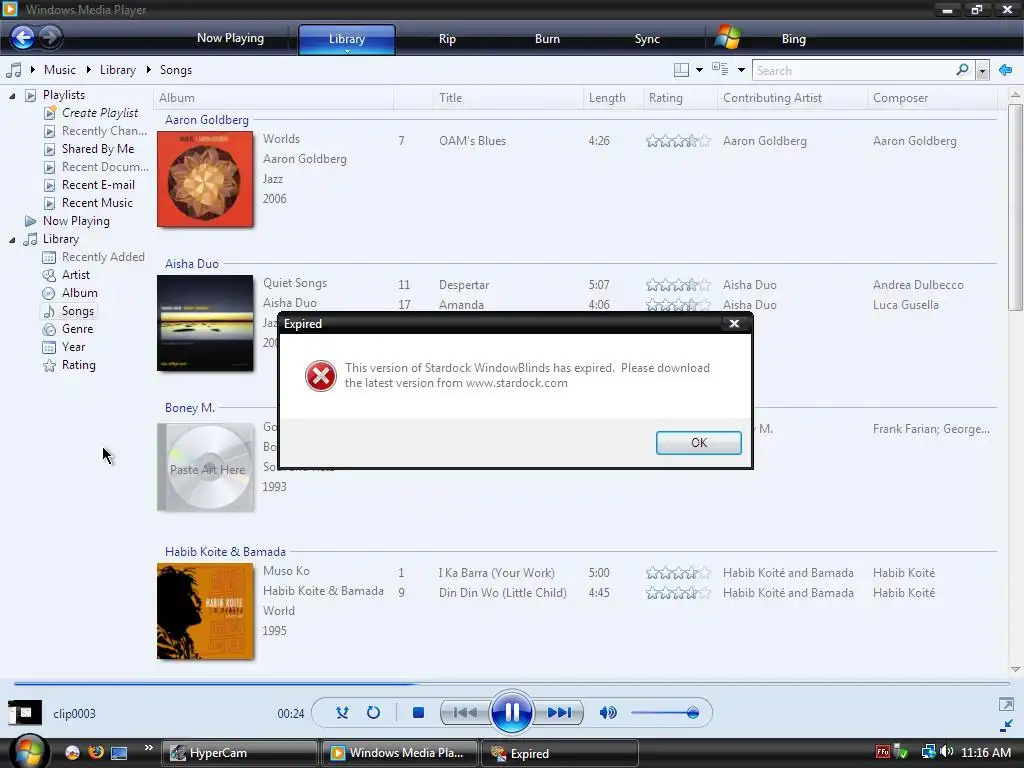Click Library in the breadcrumb path
Image resolution: width=1024 pixels, height=768 pixels.
coord(118,70)
